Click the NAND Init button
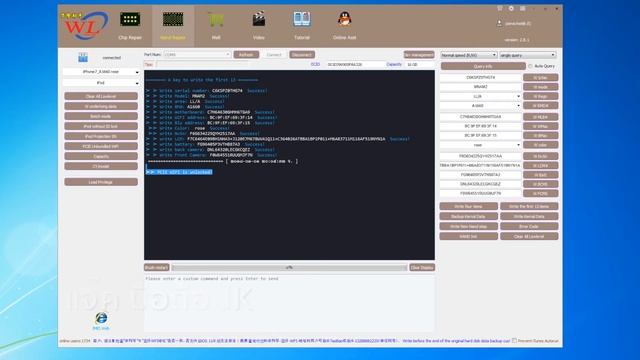This screenshot has width=640, height=360. (469, 236)
